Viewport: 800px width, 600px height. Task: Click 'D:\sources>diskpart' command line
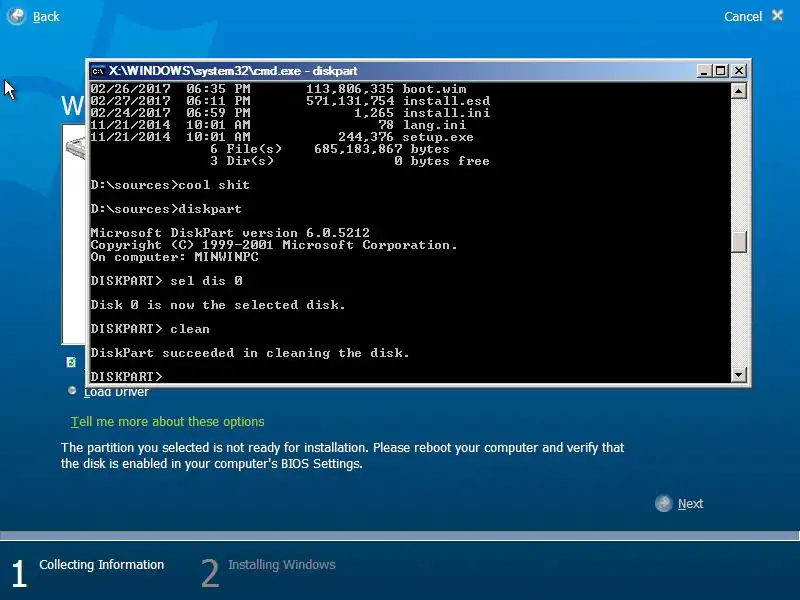[166, 209]
